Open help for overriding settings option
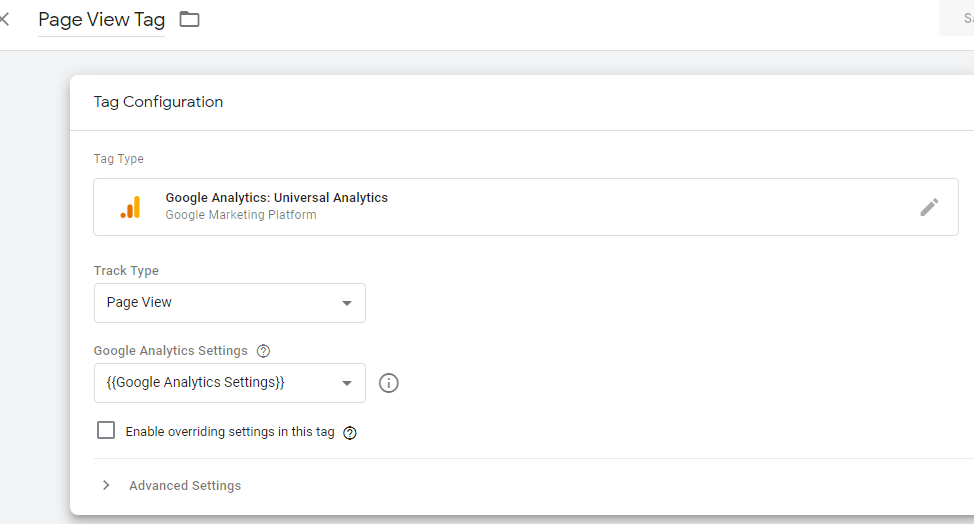Screen dimensions: 974x524 click(x=350, y=433)
